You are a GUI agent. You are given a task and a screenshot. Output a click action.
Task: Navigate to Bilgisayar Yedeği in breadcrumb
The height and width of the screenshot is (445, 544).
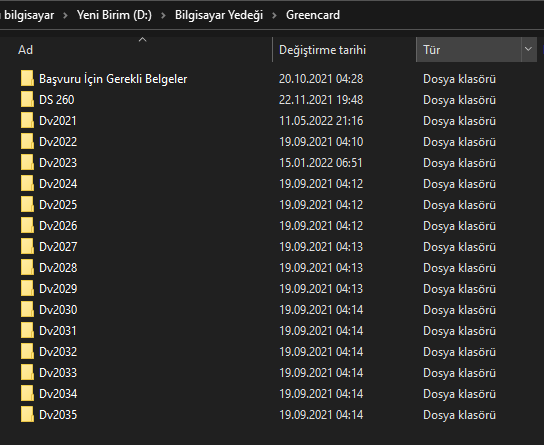click(219, 15)
